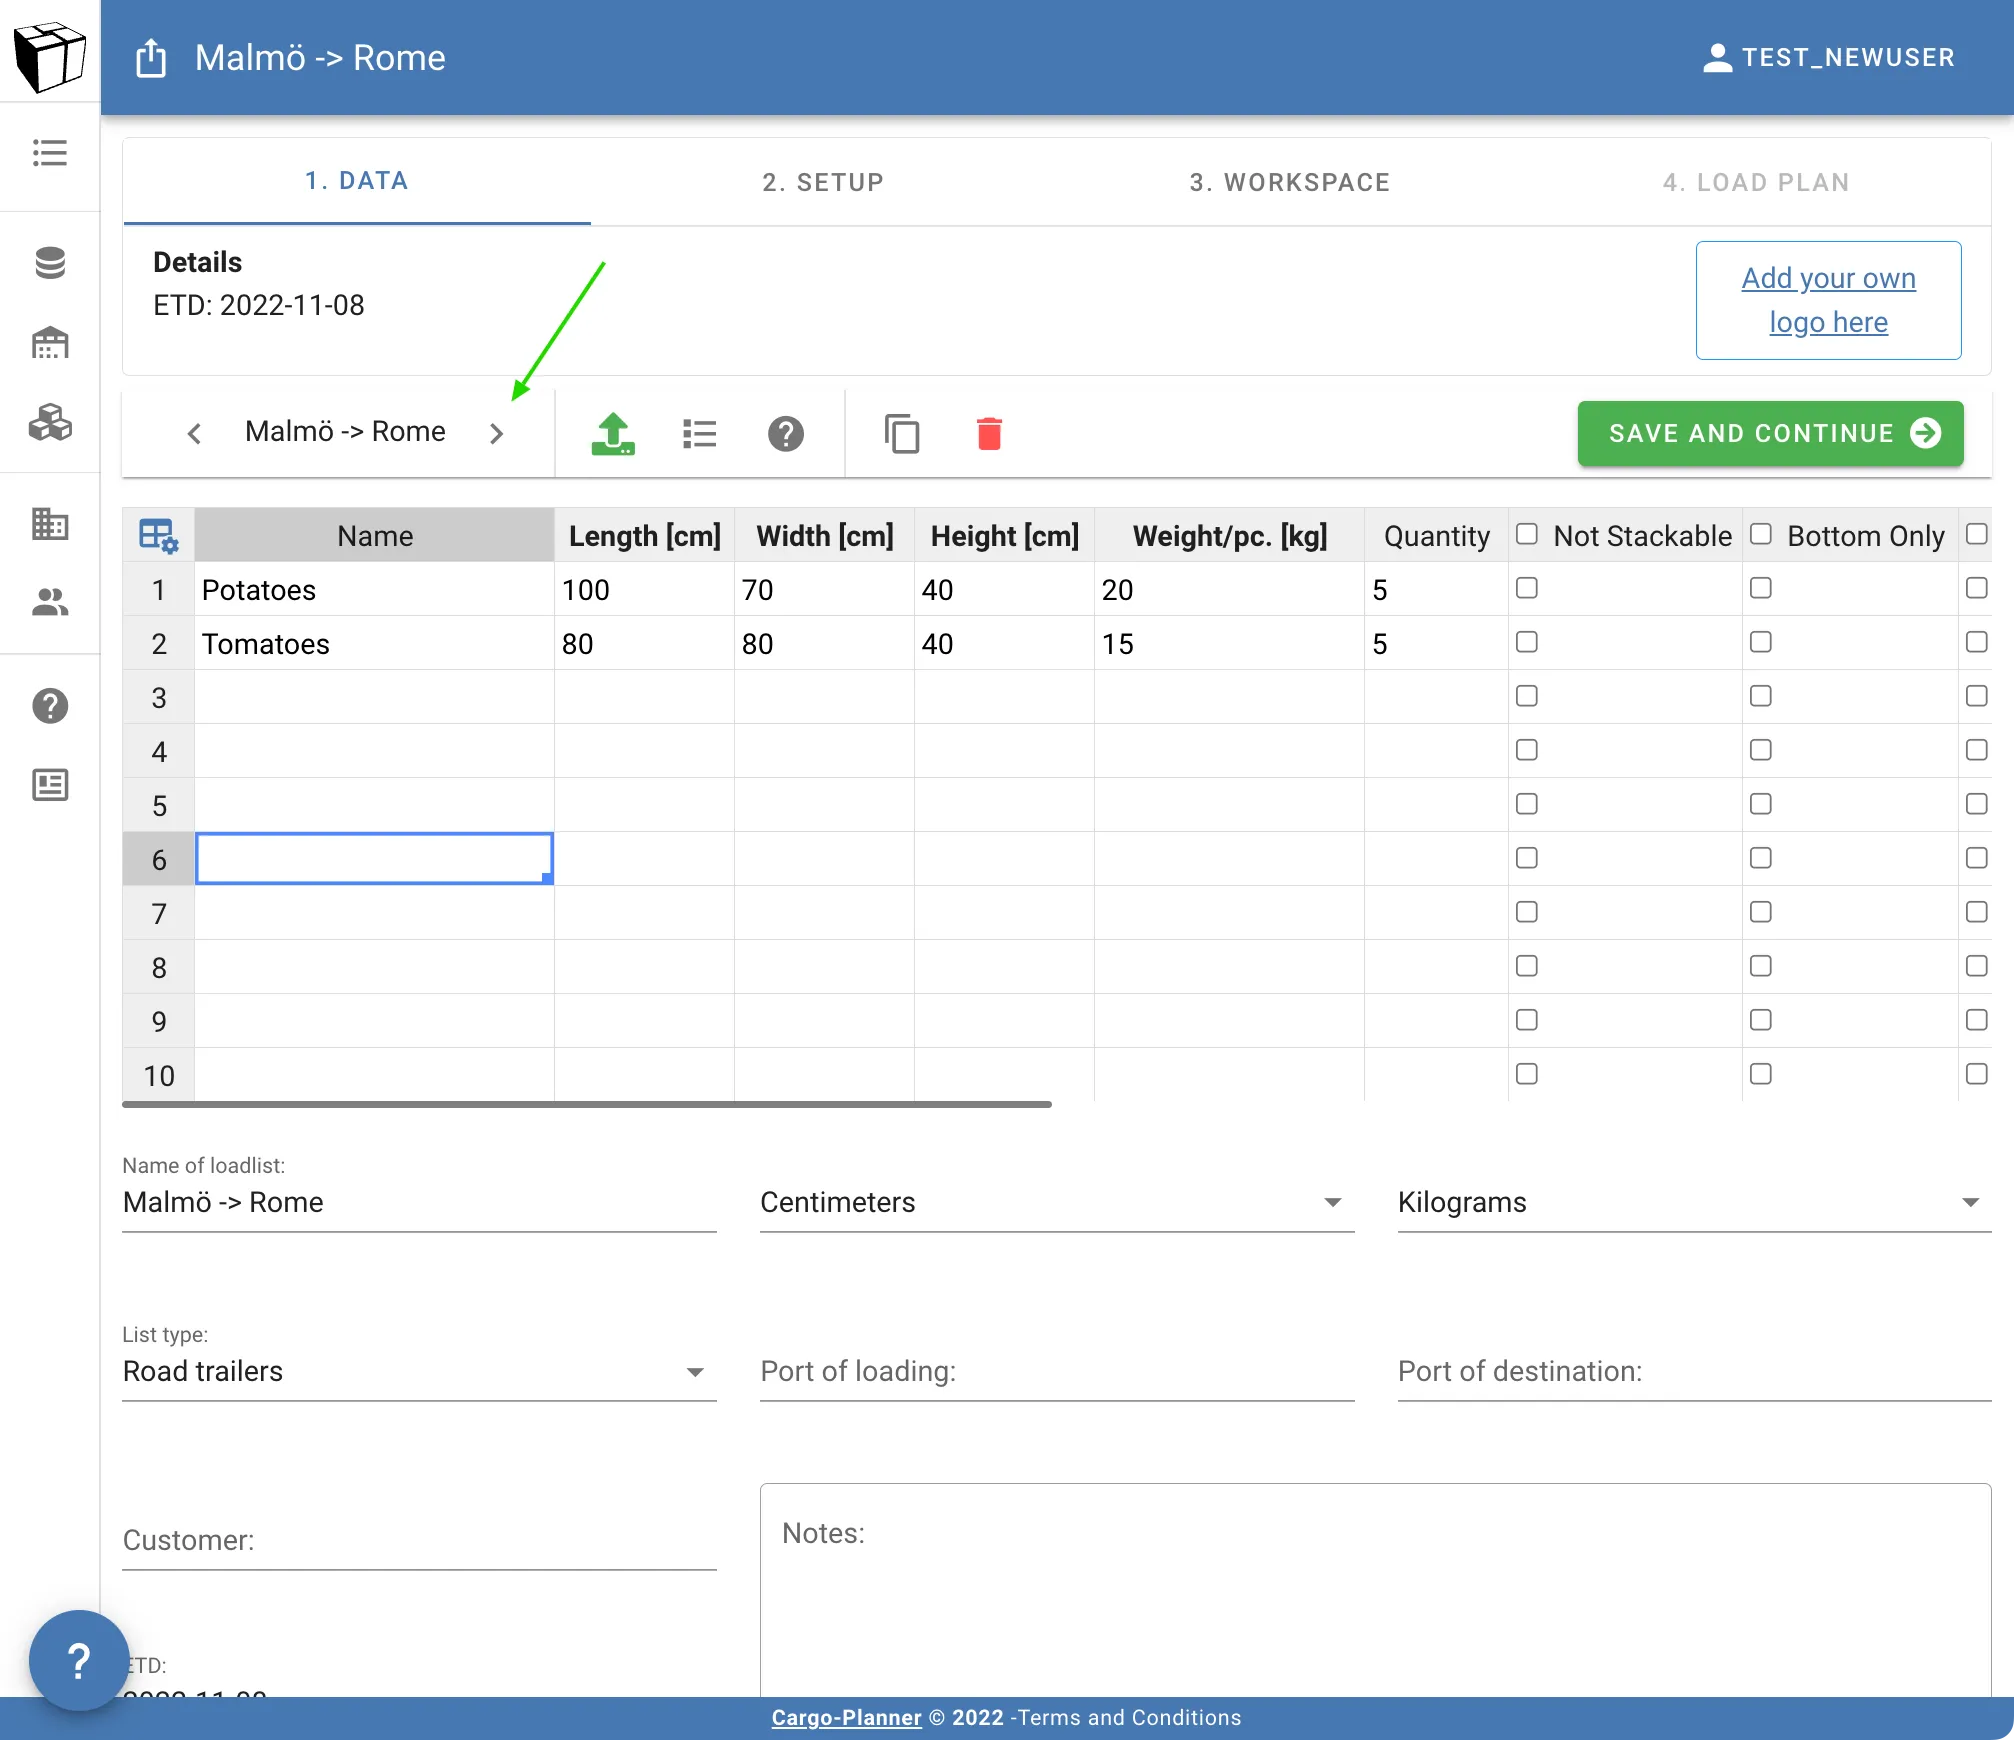This screenshot has width=2014, height=1740.
Task: Click the help question mark icon
Action: point(786,433)
